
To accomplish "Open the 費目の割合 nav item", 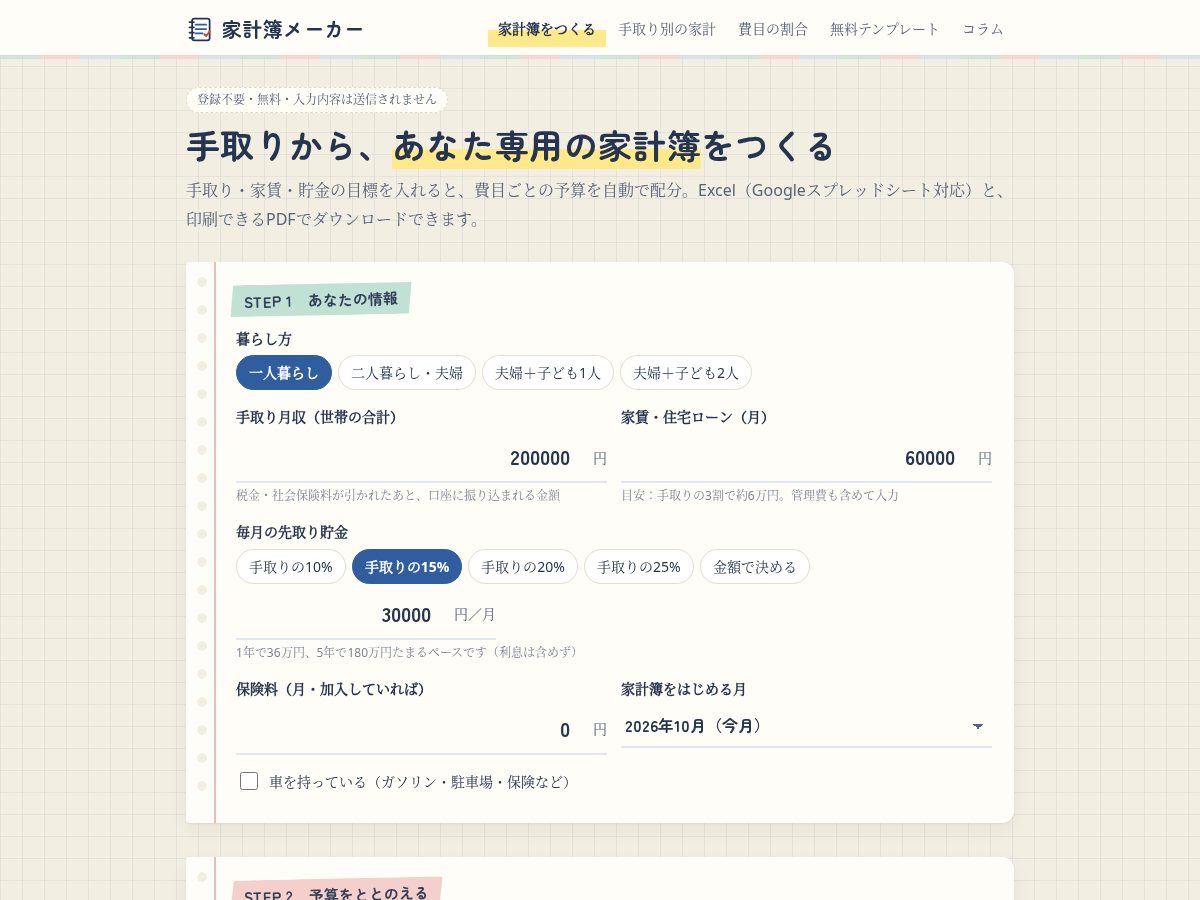I will [x=773, y=29].
